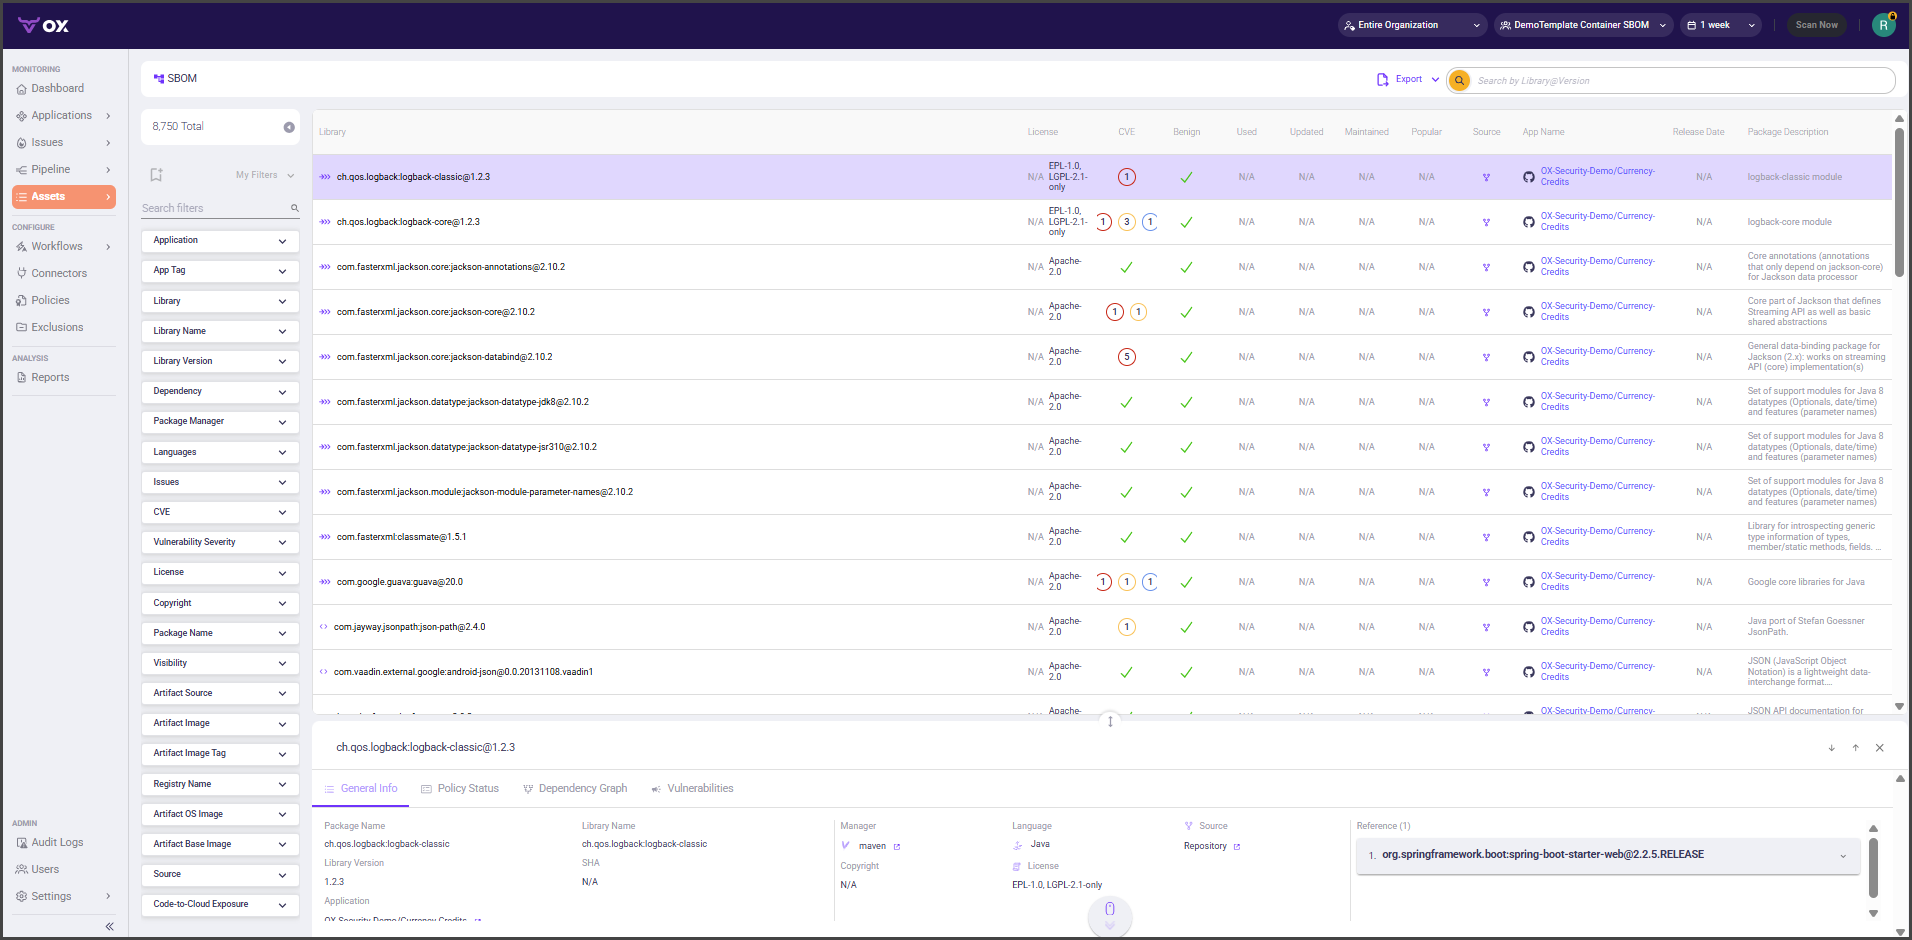Collapse the filter panel via the 8,750 Total arrow
The width and height of the screenshot is (1912, 940).
coord(289,127)
